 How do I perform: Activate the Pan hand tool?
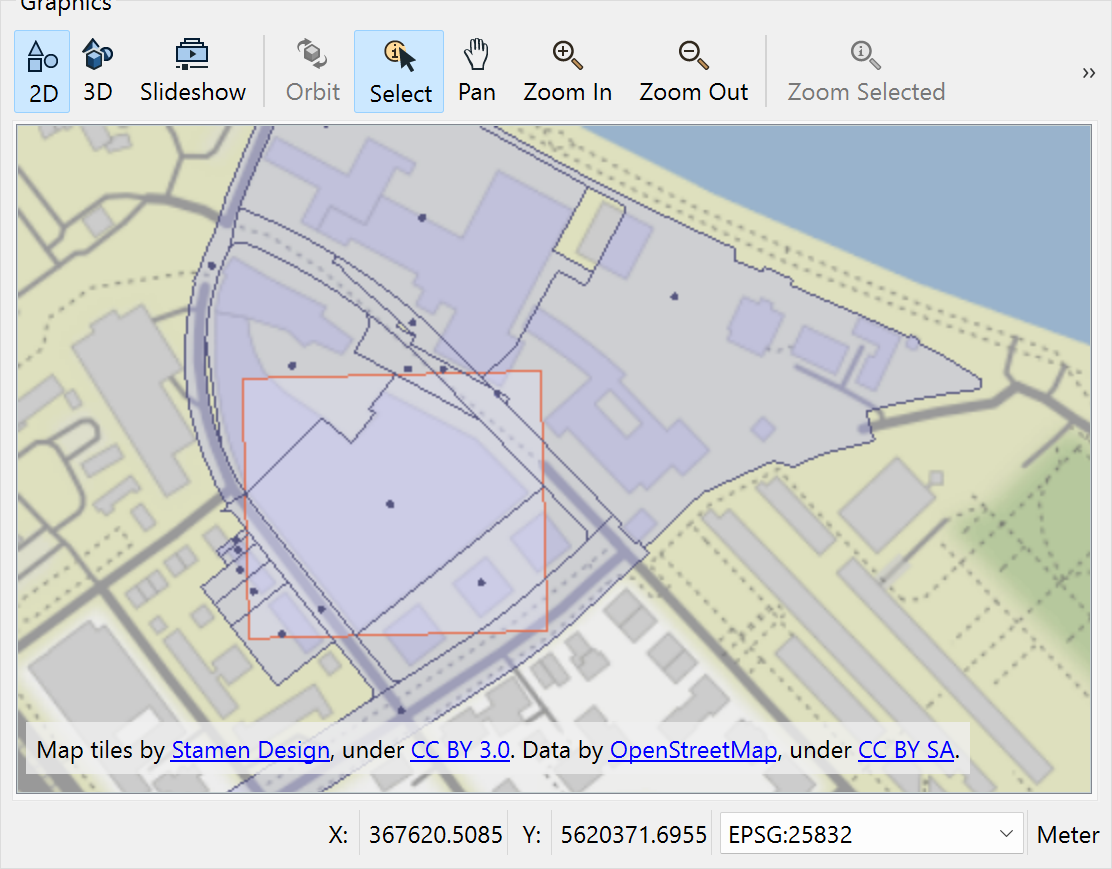[477, 71]
